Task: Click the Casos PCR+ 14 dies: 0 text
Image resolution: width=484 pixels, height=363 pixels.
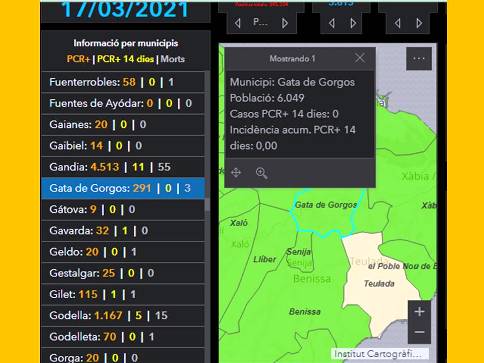Action: click(284, 114)
